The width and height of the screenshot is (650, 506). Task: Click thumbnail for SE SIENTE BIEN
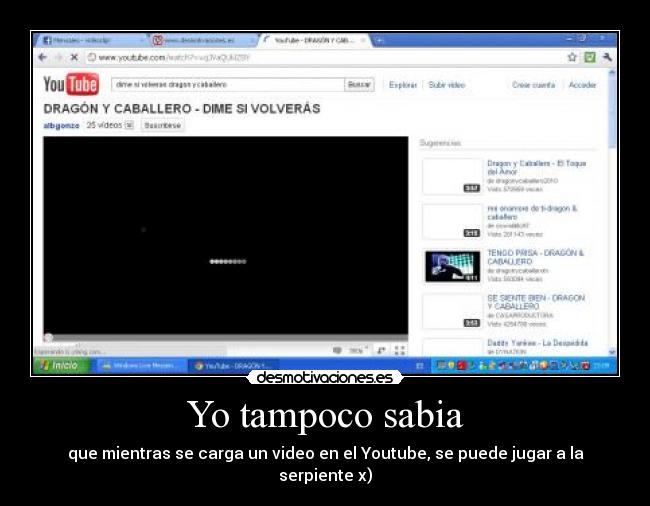452,311
